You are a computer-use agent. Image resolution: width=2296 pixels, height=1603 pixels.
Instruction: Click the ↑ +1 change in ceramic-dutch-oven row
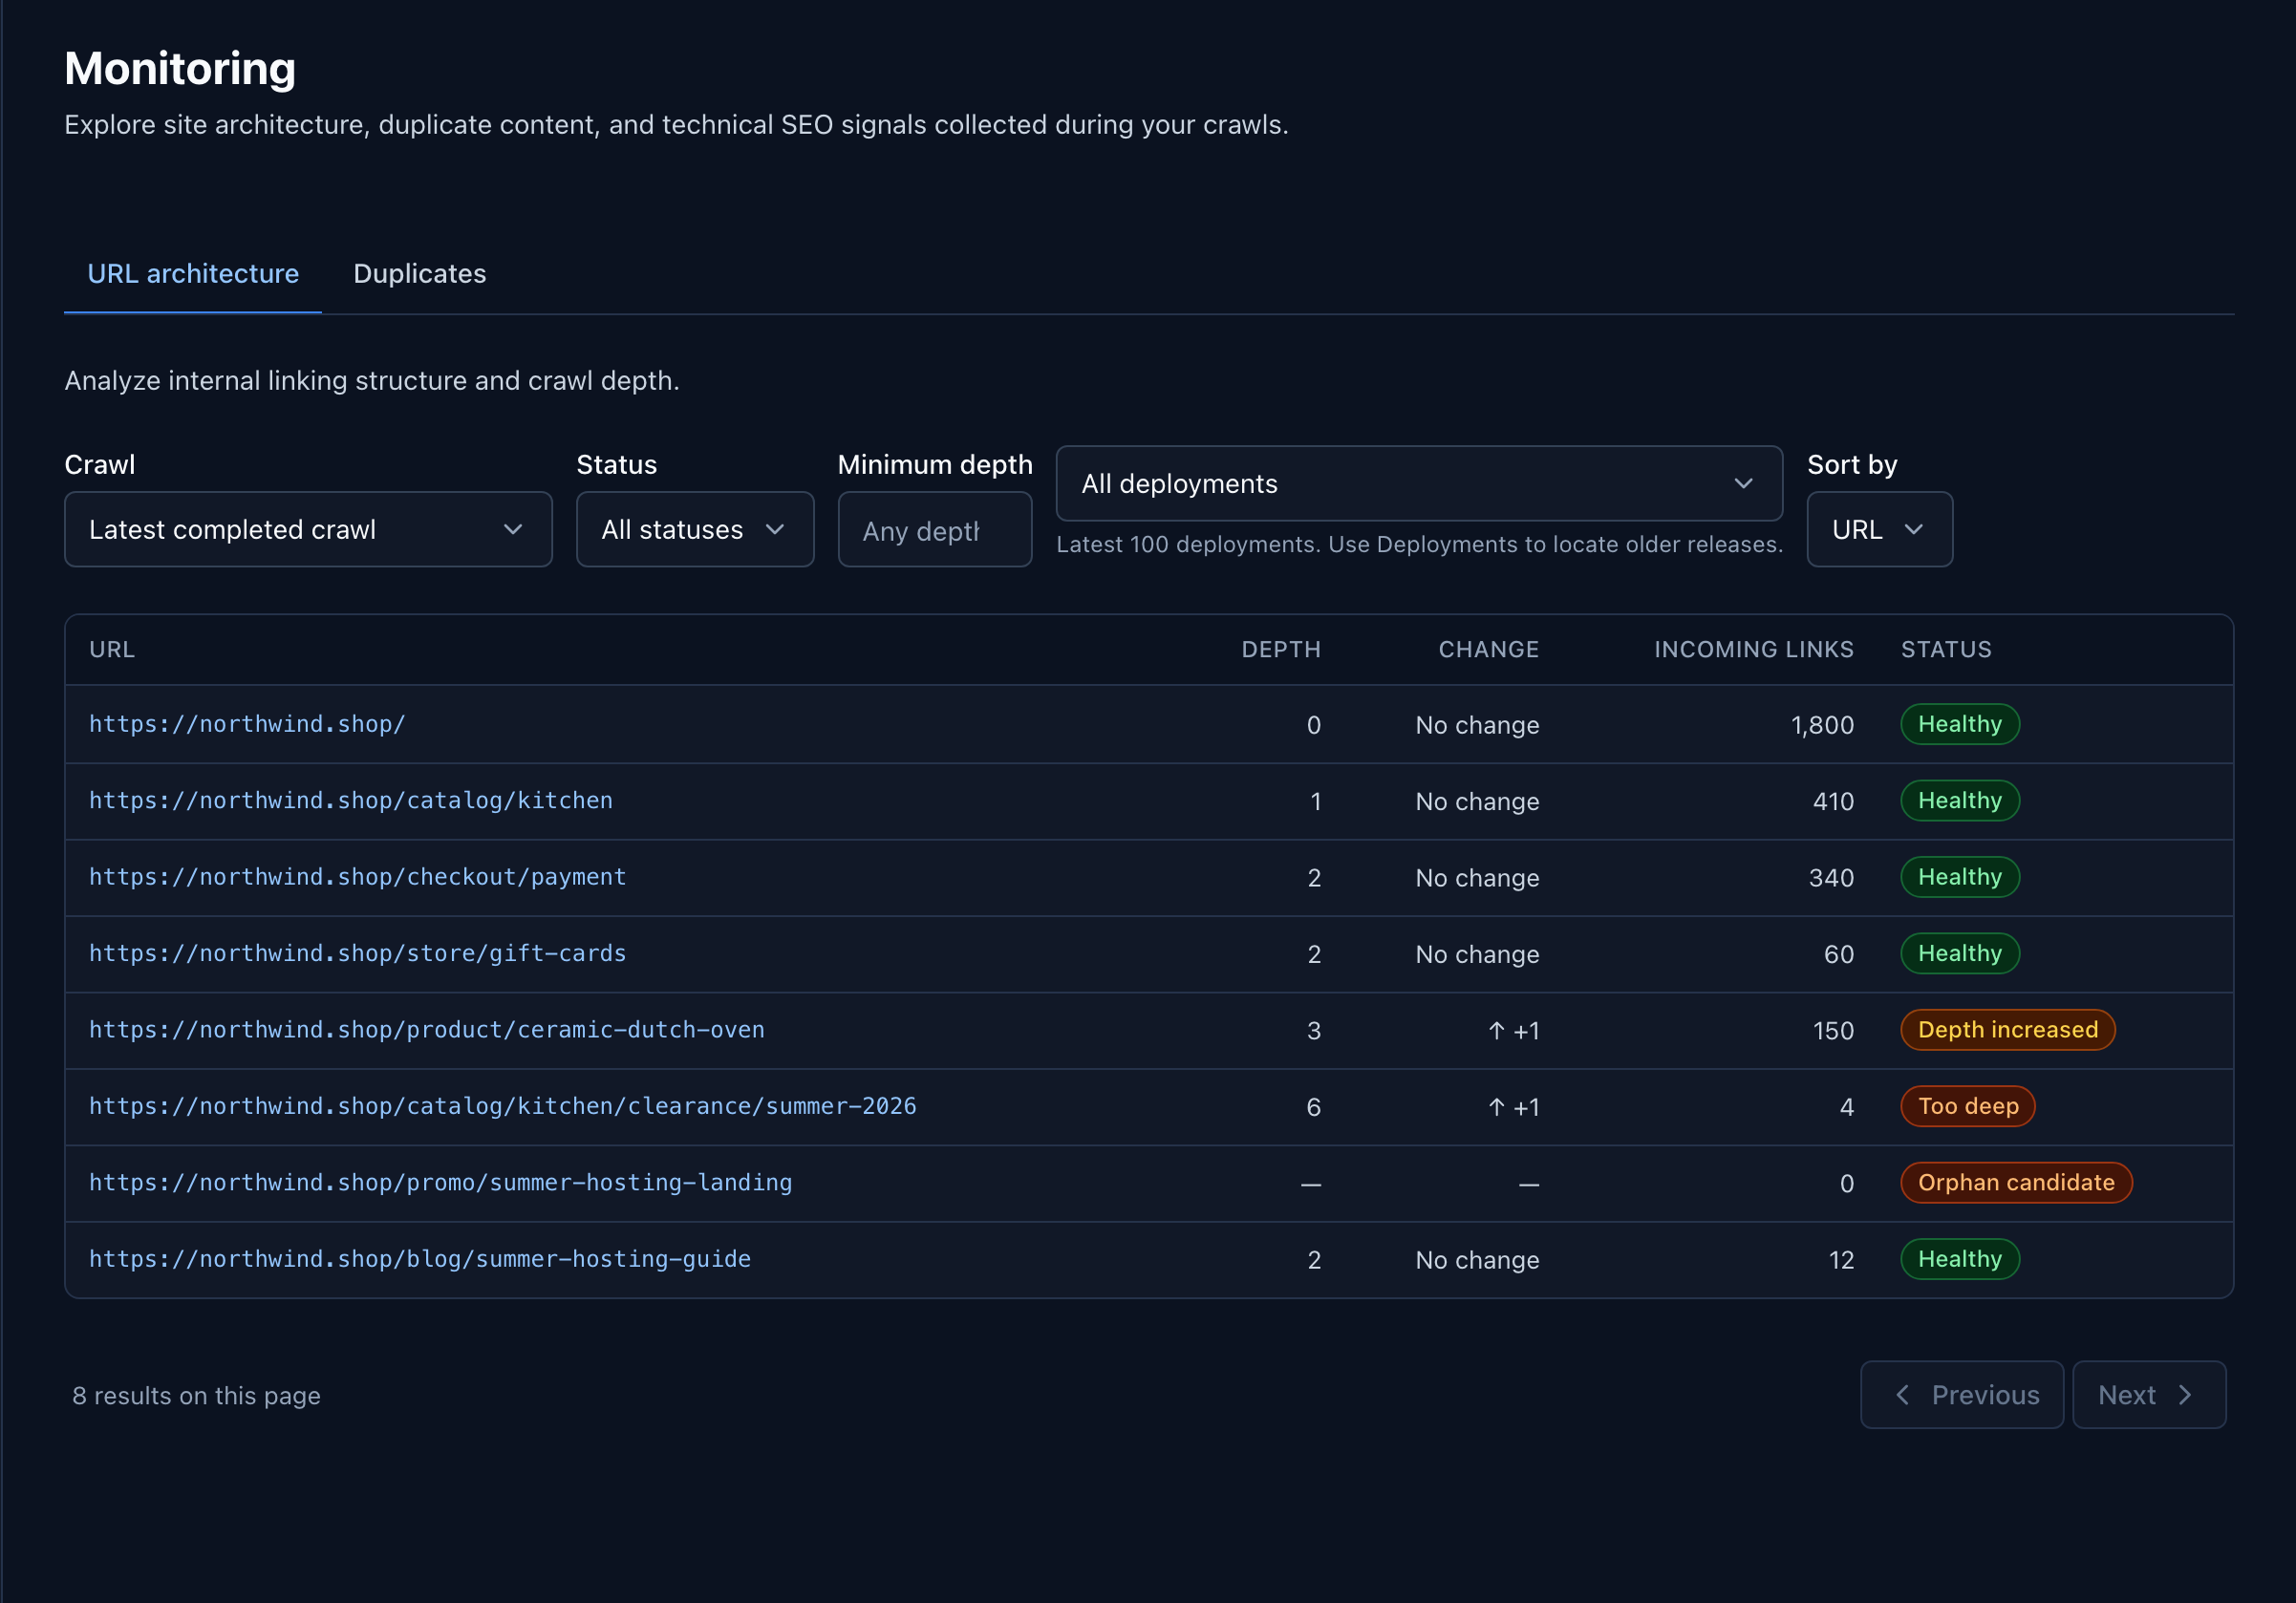1513,1031
